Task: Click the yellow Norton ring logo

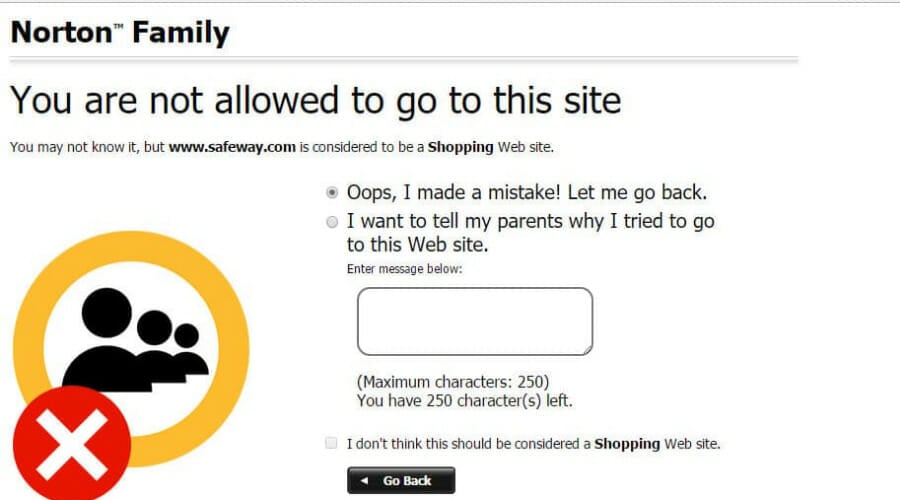Action: click(x=131, y=348)
